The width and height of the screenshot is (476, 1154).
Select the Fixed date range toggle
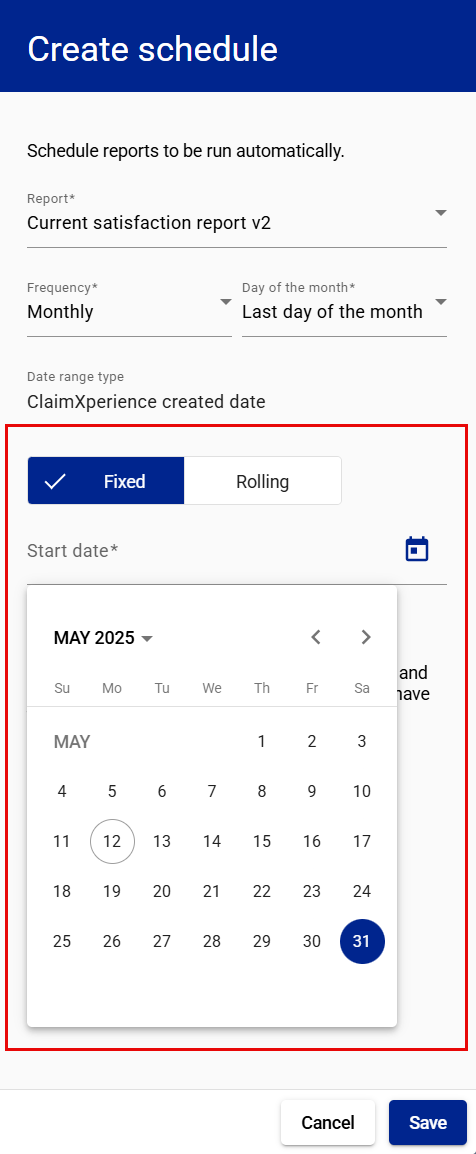click(106, 481)
